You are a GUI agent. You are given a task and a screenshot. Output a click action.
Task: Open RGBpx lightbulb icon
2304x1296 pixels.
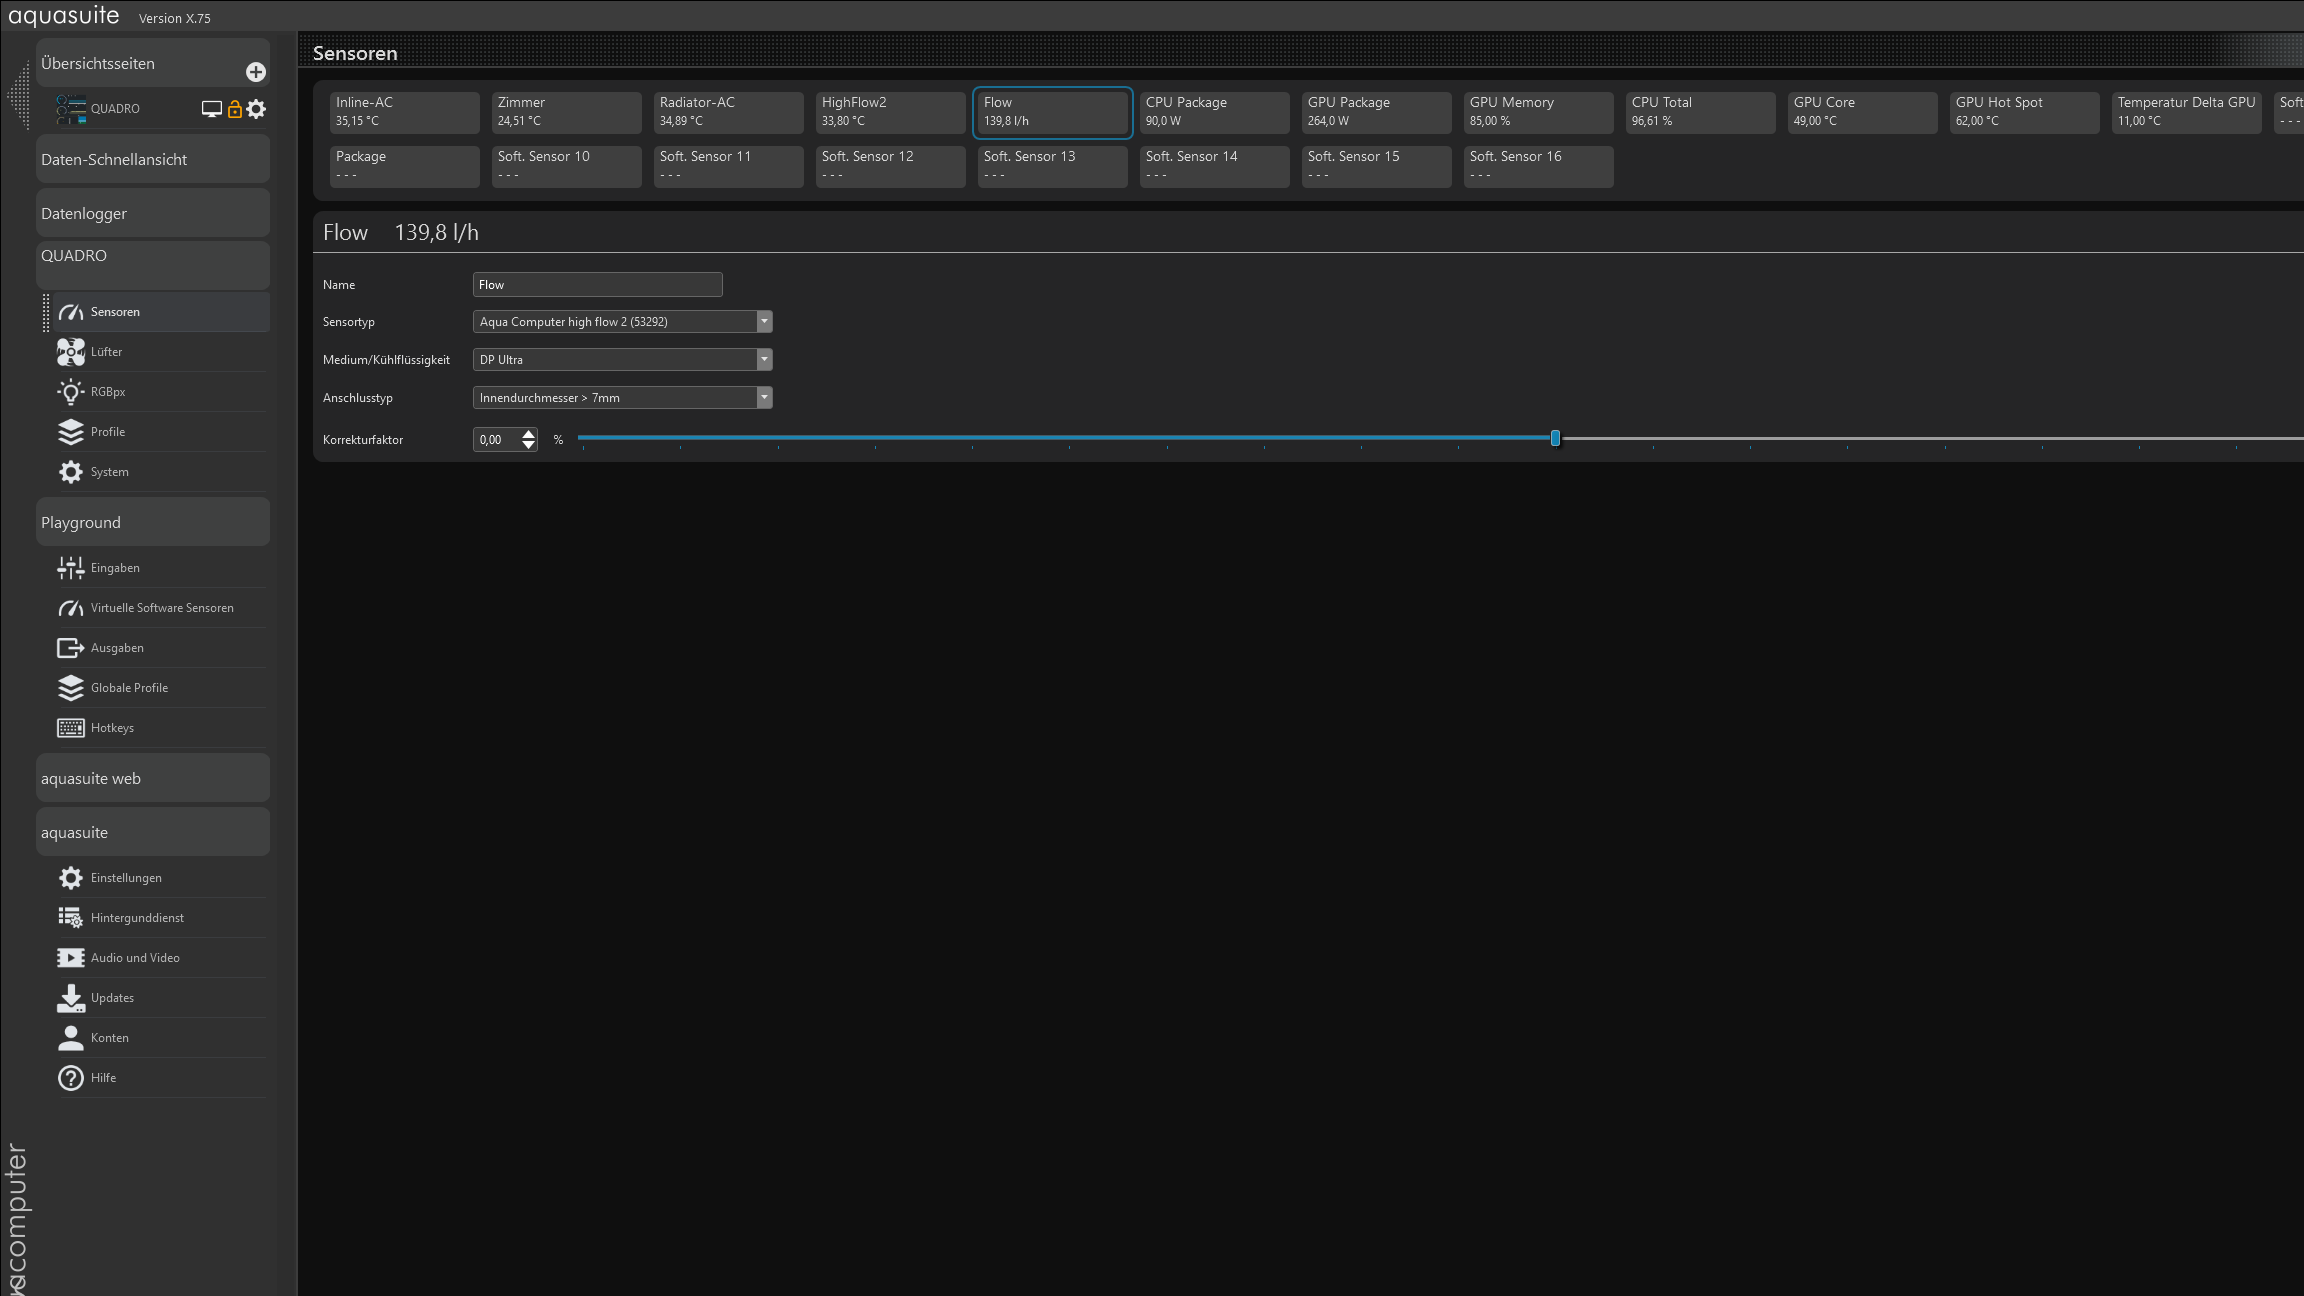71,392
